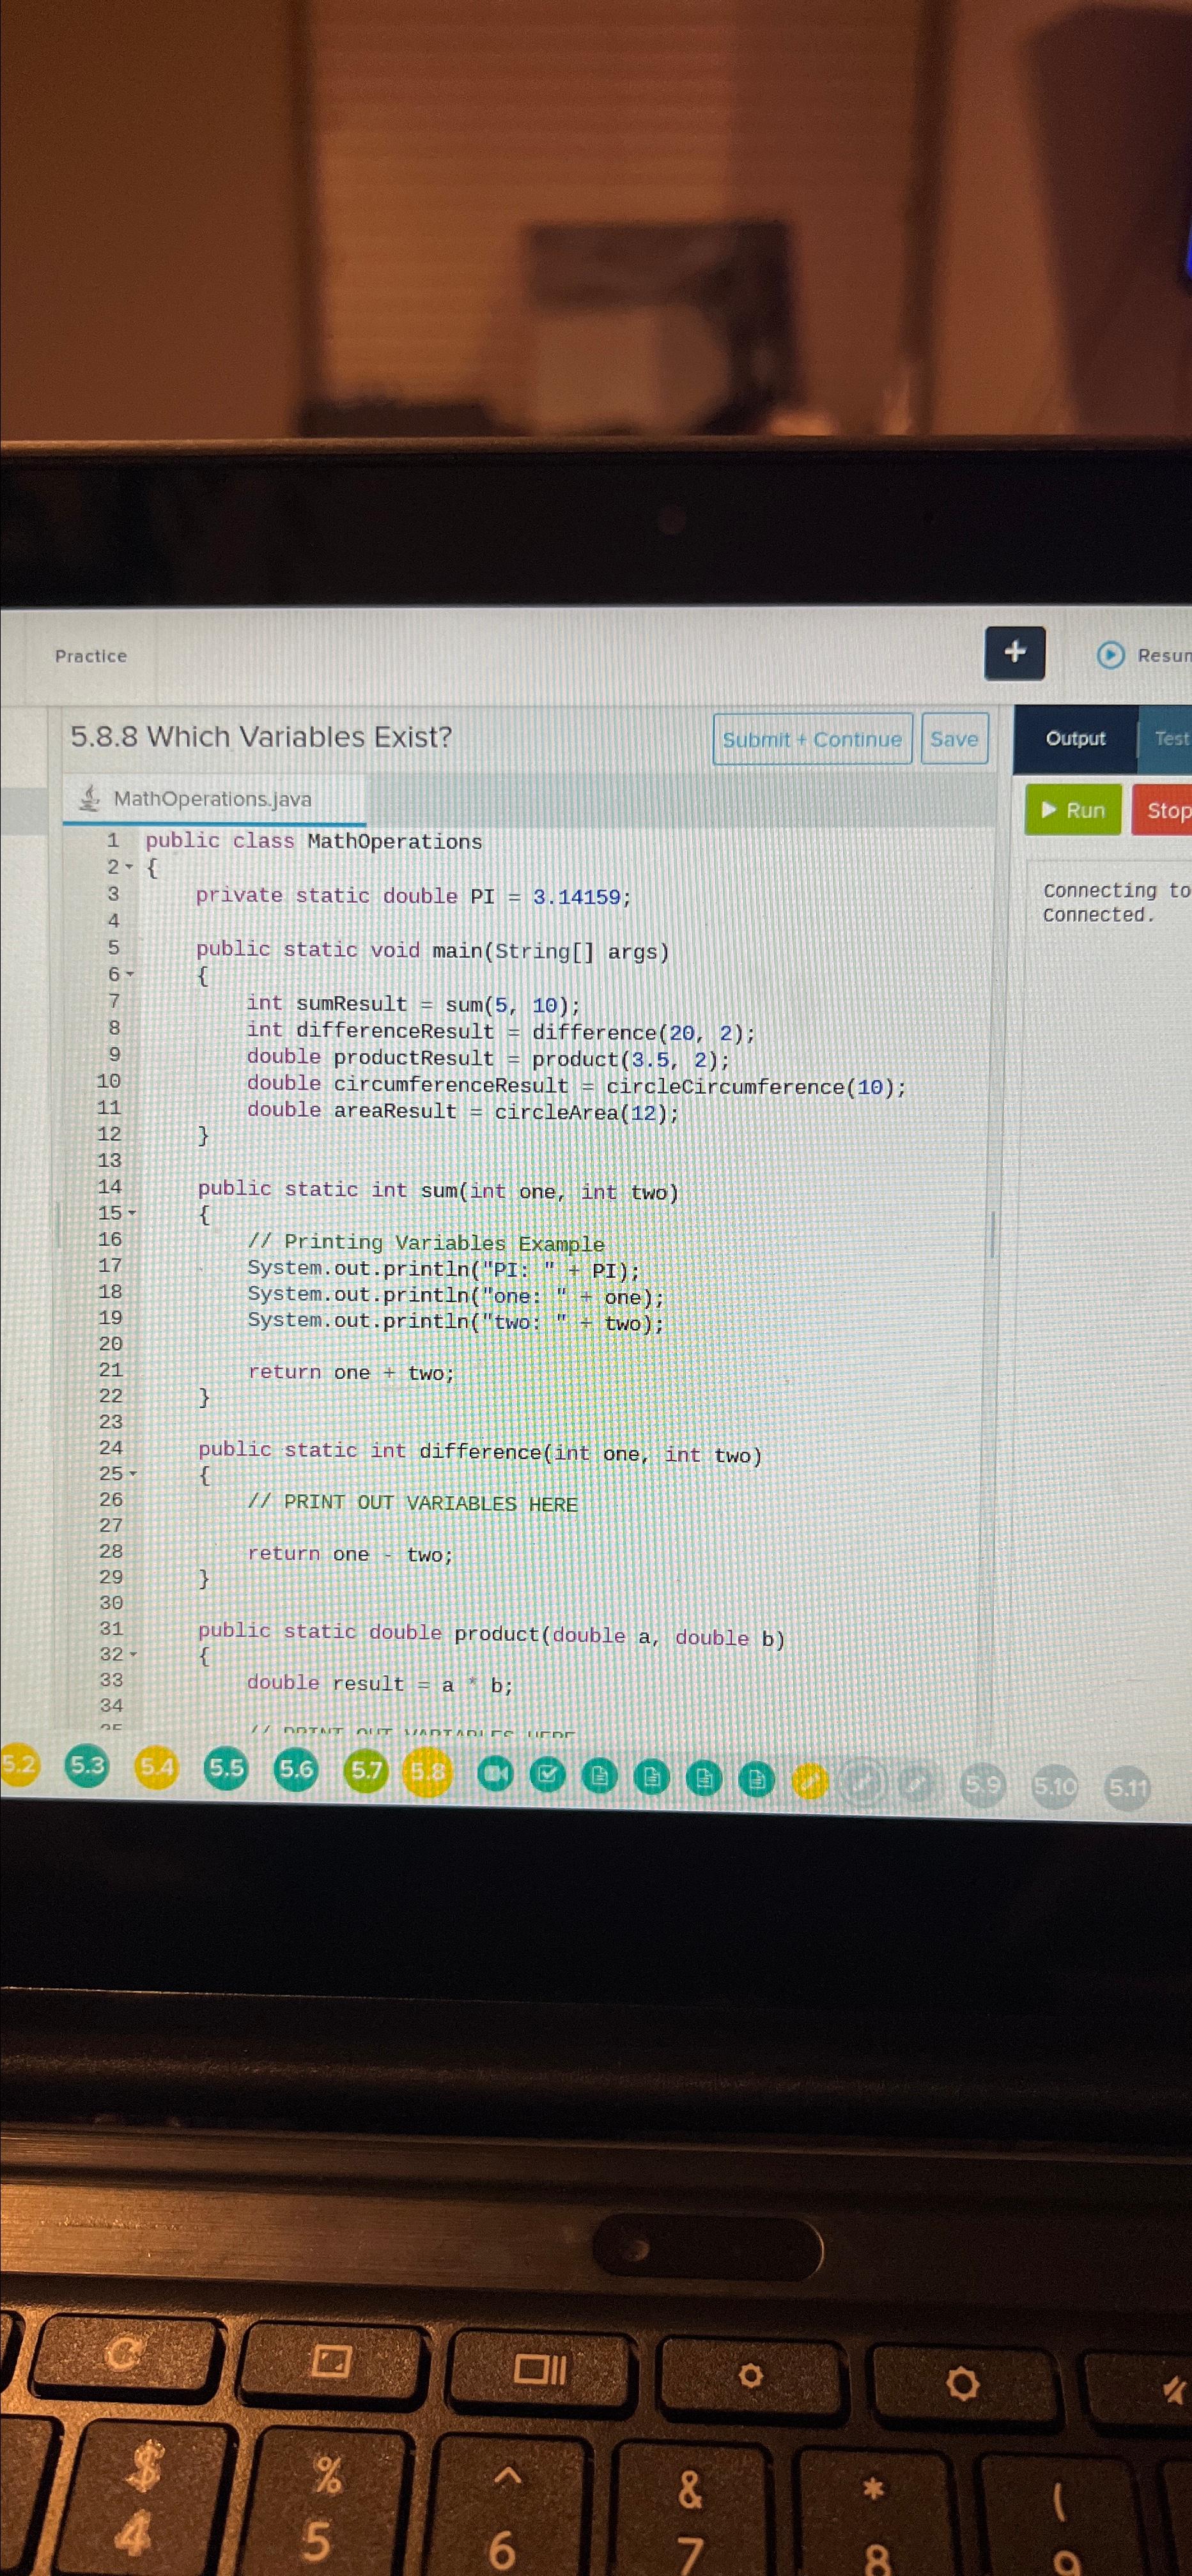Switch to the Test tab
Image resolution: width=1192 pixels, height=2576 pixels.
(x=1171, y=738)
